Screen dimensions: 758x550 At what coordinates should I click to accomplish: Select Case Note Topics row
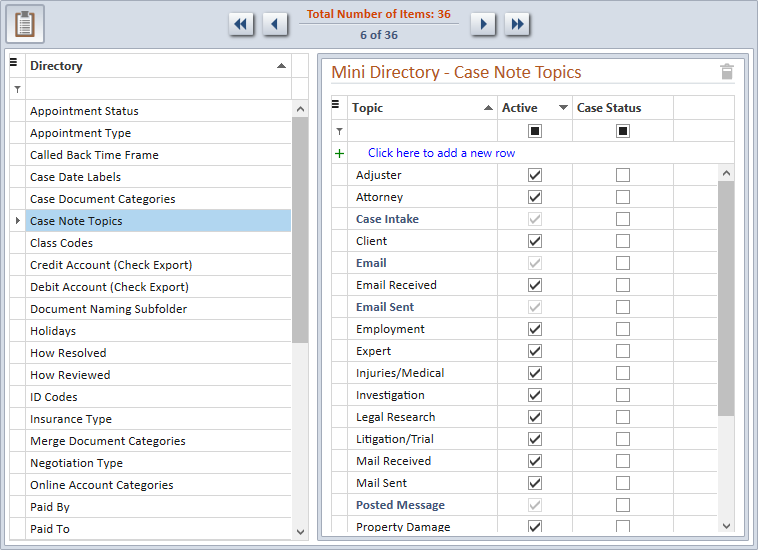(158, 221)
